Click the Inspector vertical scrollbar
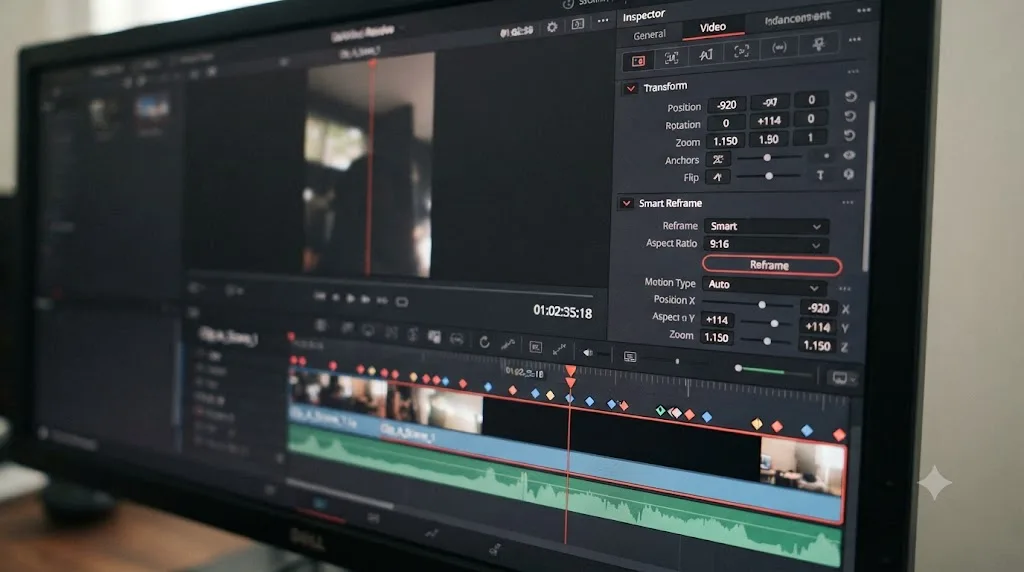This screenshot has height=572, width=1024. [869, 186]
